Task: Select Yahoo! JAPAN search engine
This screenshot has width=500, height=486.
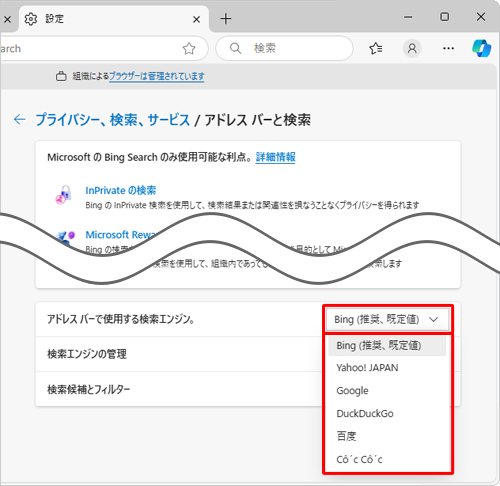Action: point(387,368)
